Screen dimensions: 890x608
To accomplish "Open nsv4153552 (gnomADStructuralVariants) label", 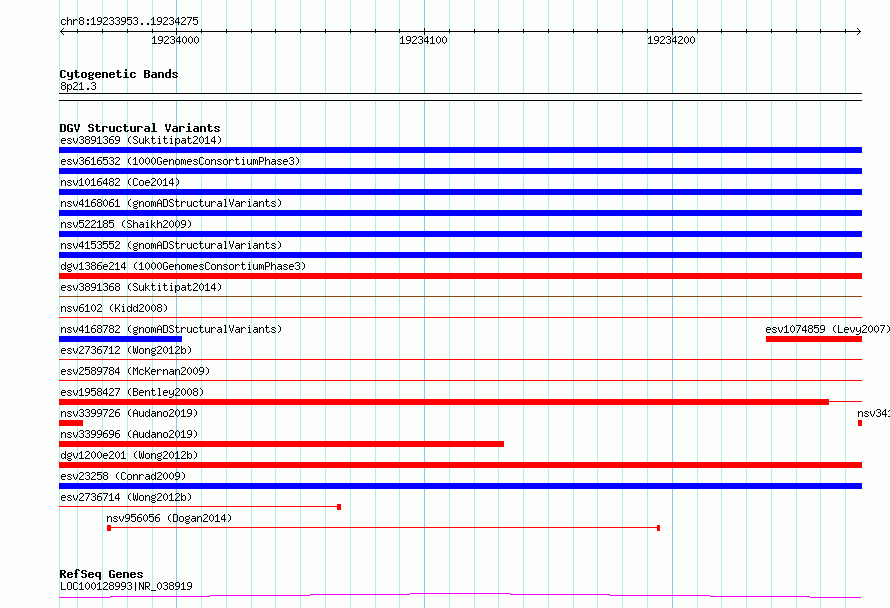I will click(171, 245).
